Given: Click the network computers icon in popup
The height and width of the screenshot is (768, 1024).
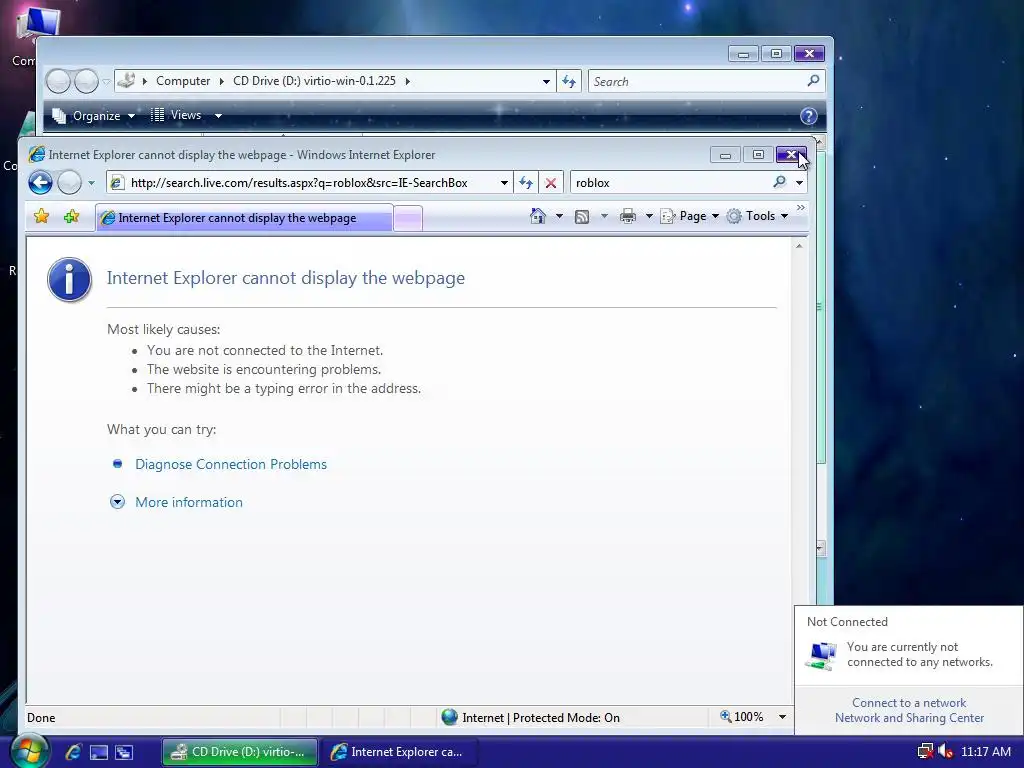Looking at the screenshot, I should (822, 656).
